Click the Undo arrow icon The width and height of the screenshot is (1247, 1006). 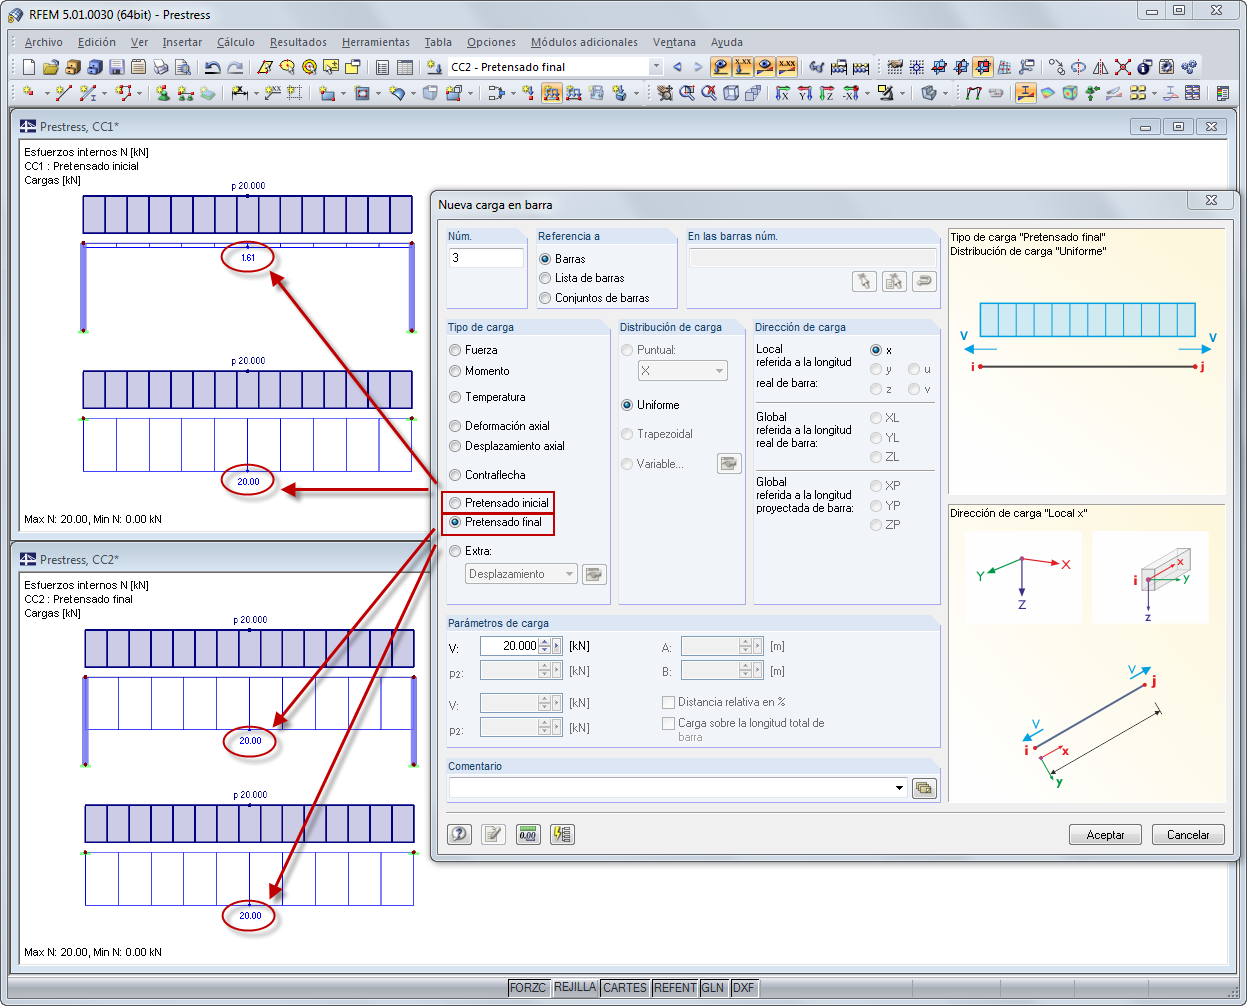tap(213, 67)
